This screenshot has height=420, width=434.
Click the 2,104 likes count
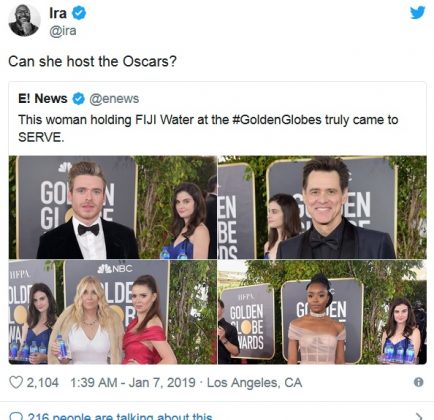[43, 382]
